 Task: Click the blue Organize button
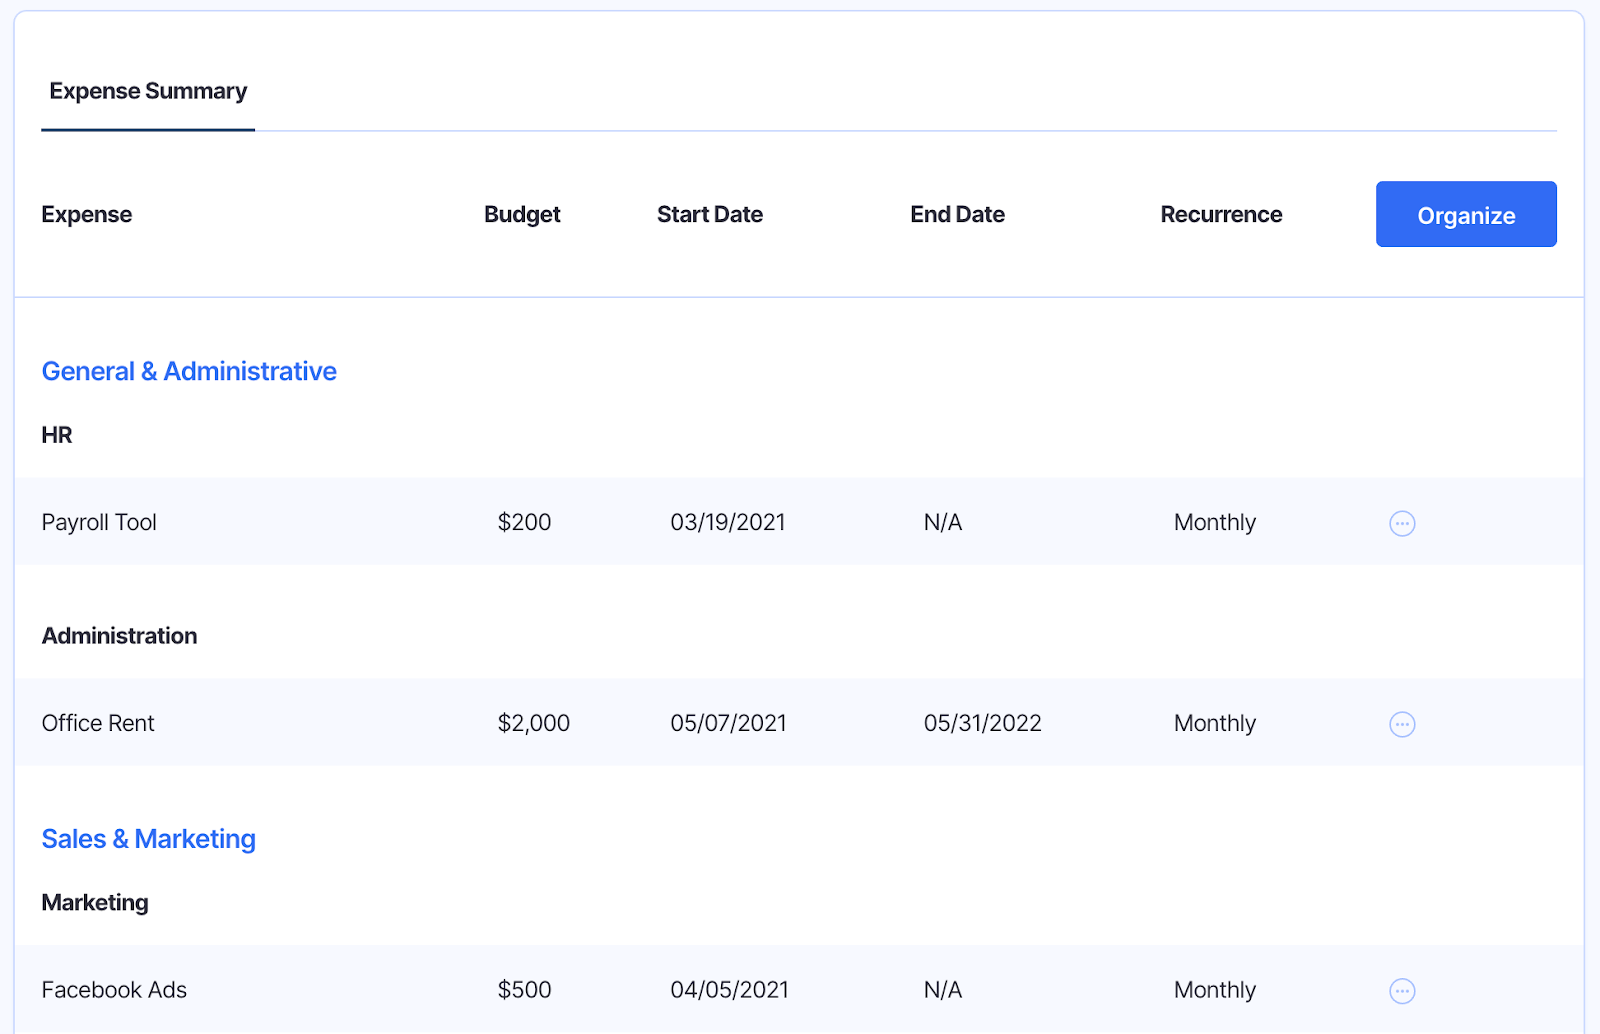point(1466,214)
